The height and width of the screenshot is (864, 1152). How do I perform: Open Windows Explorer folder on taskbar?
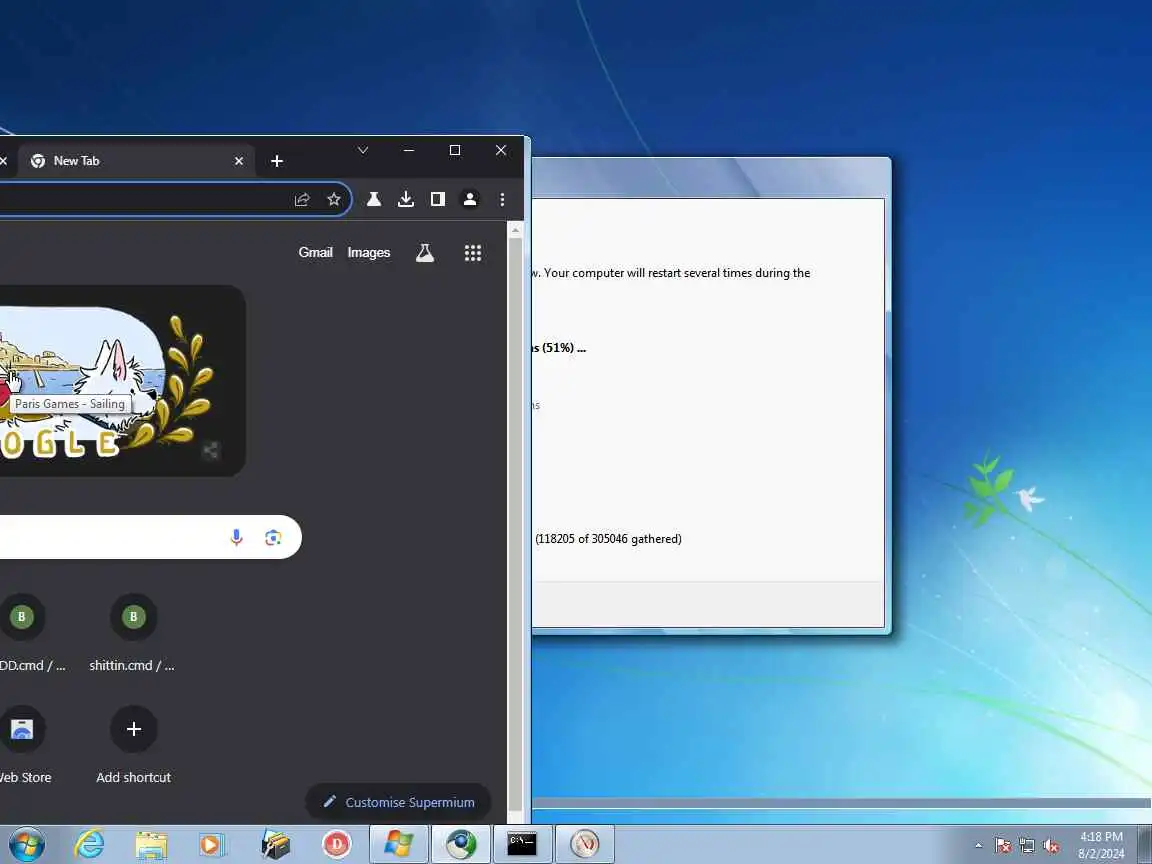151,845
